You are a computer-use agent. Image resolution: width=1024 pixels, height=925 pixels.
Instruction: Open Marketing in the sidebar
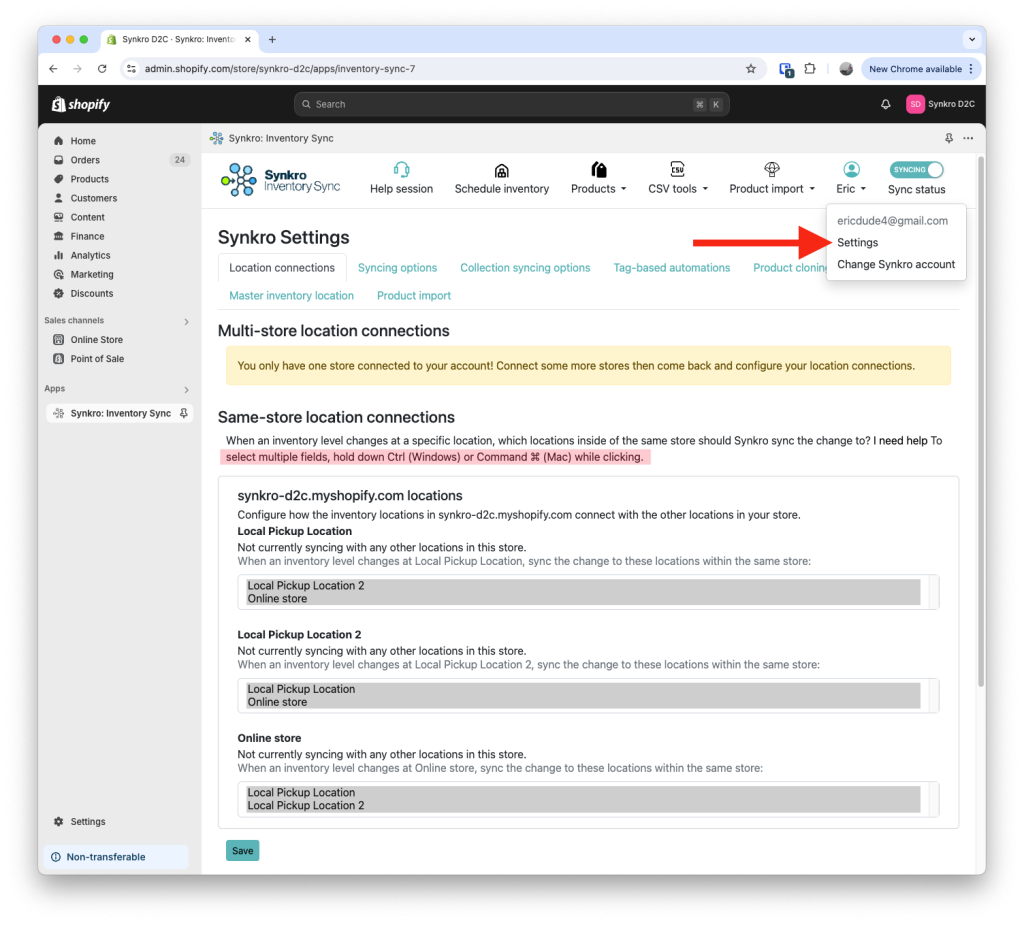92,274
